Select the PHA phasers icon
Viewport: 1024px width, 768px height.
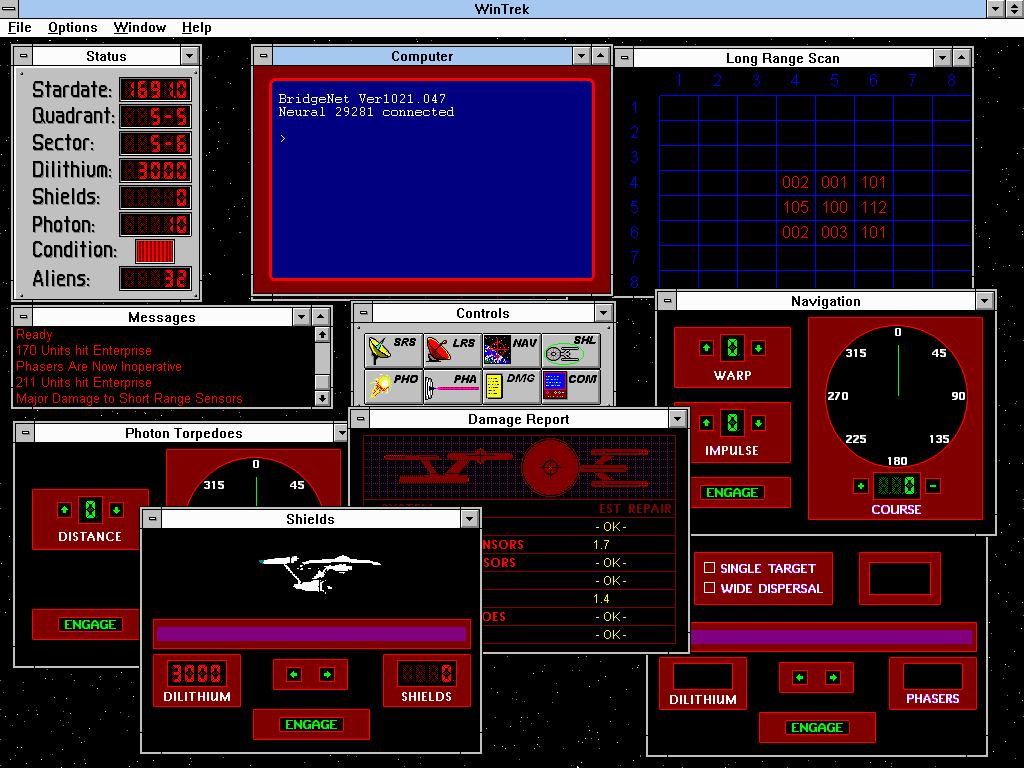click(451, 386)
